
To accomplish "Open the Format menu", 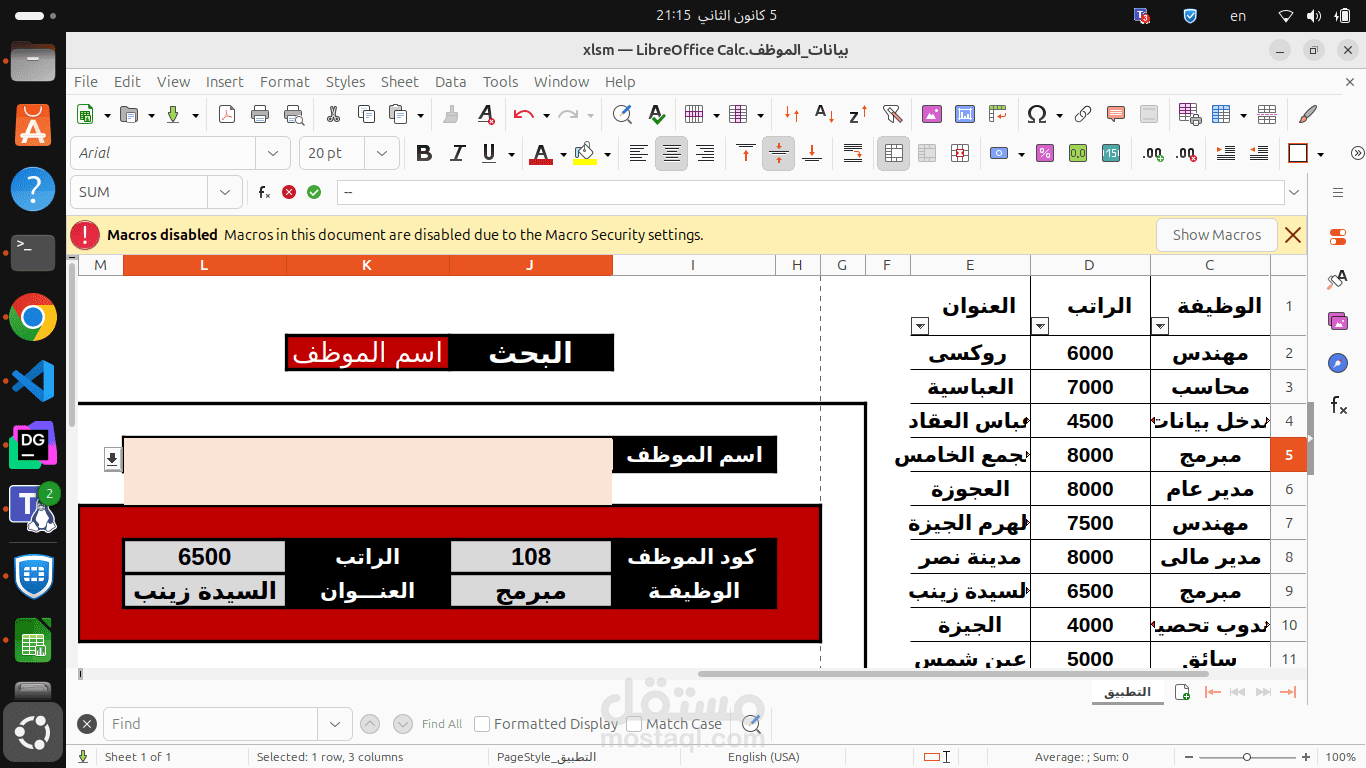I will (285, 82).
